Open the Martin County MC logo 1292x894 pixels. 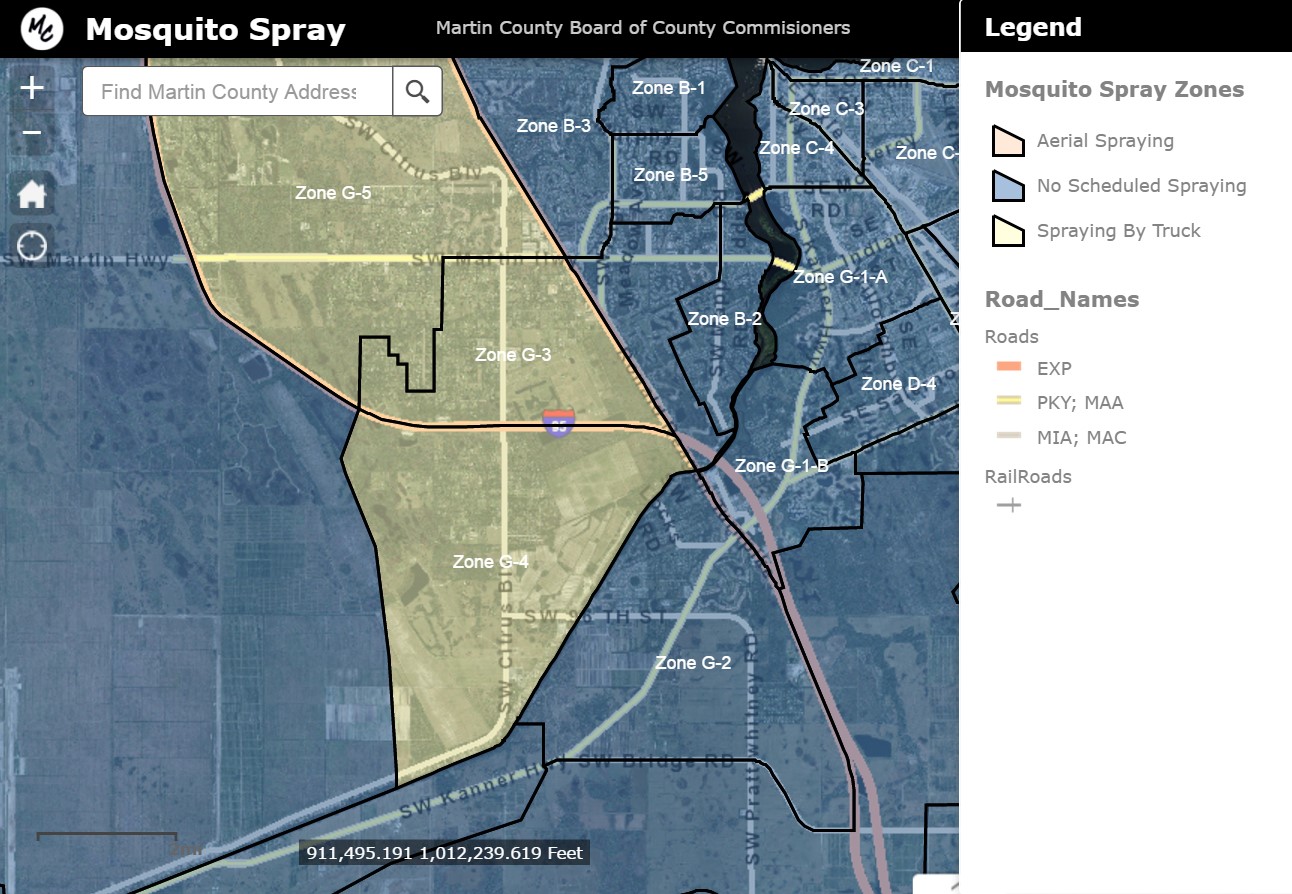point(42,29)
